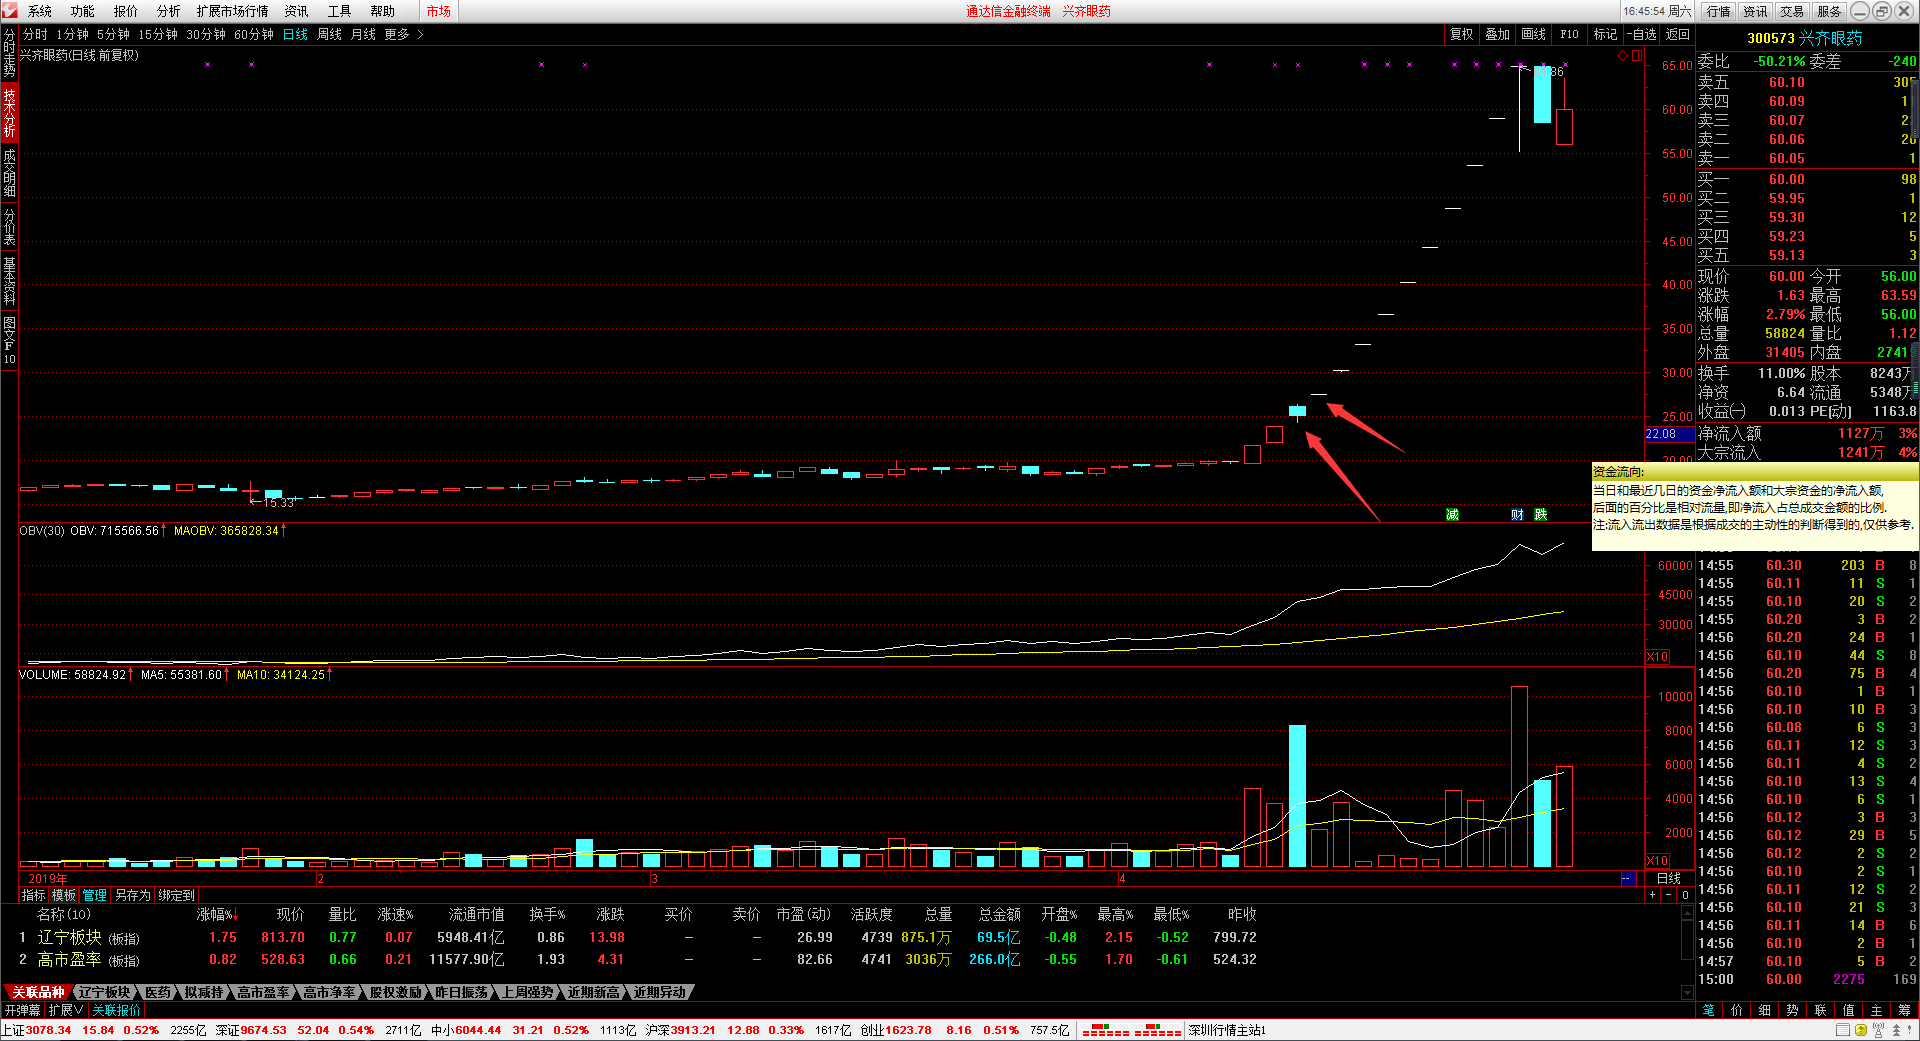
Task: Switch chart to 分时 period
Action: pyautogui.click(x=35, y=34)
